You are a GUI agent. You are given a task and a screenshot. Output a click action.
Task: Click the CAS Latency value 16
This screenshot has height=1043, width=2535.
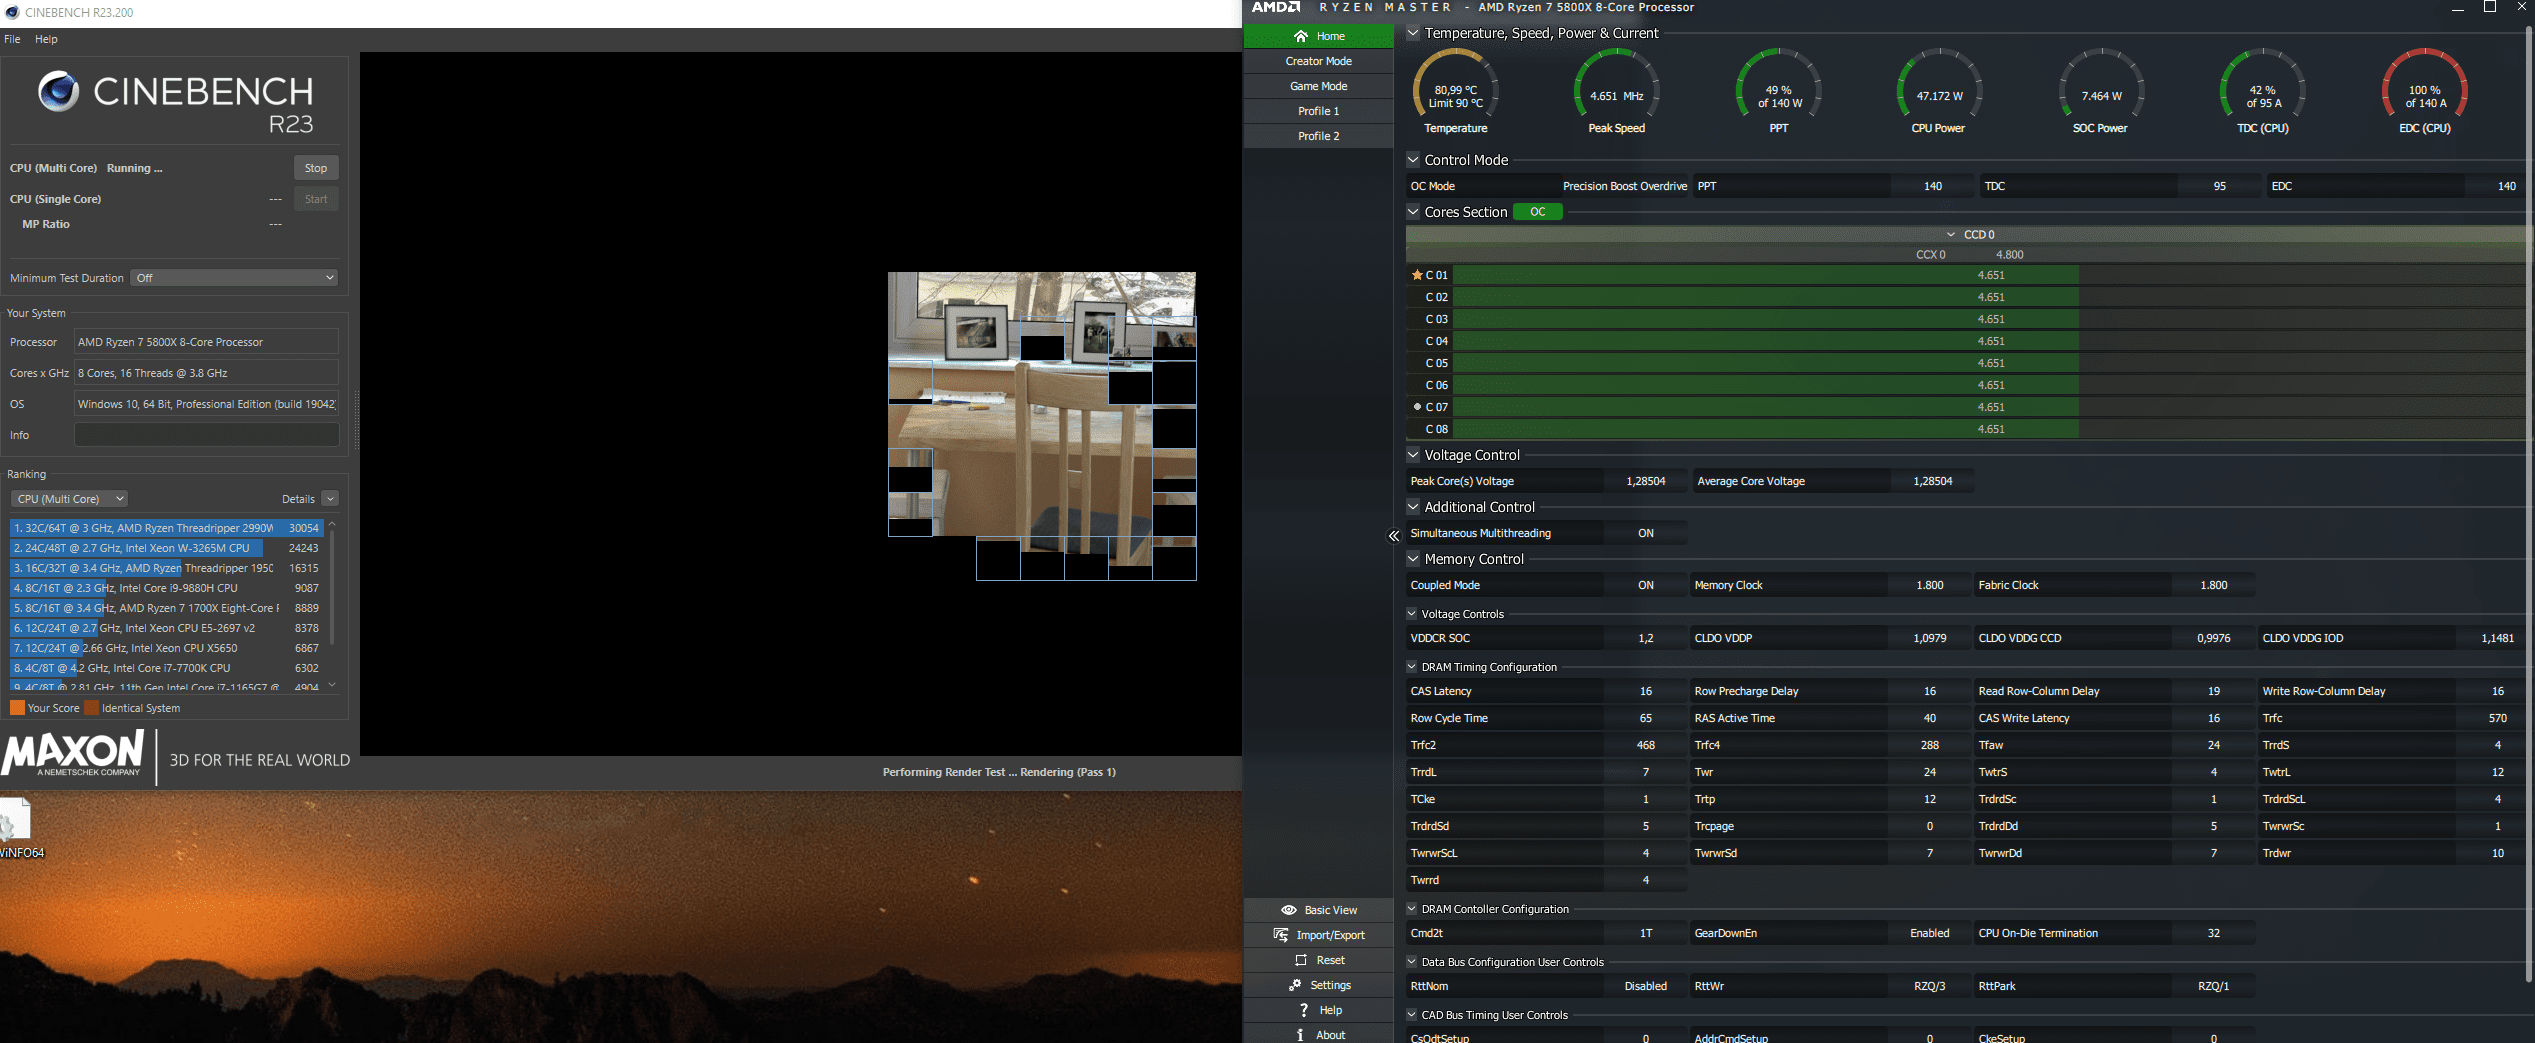tap(1646, 692)
